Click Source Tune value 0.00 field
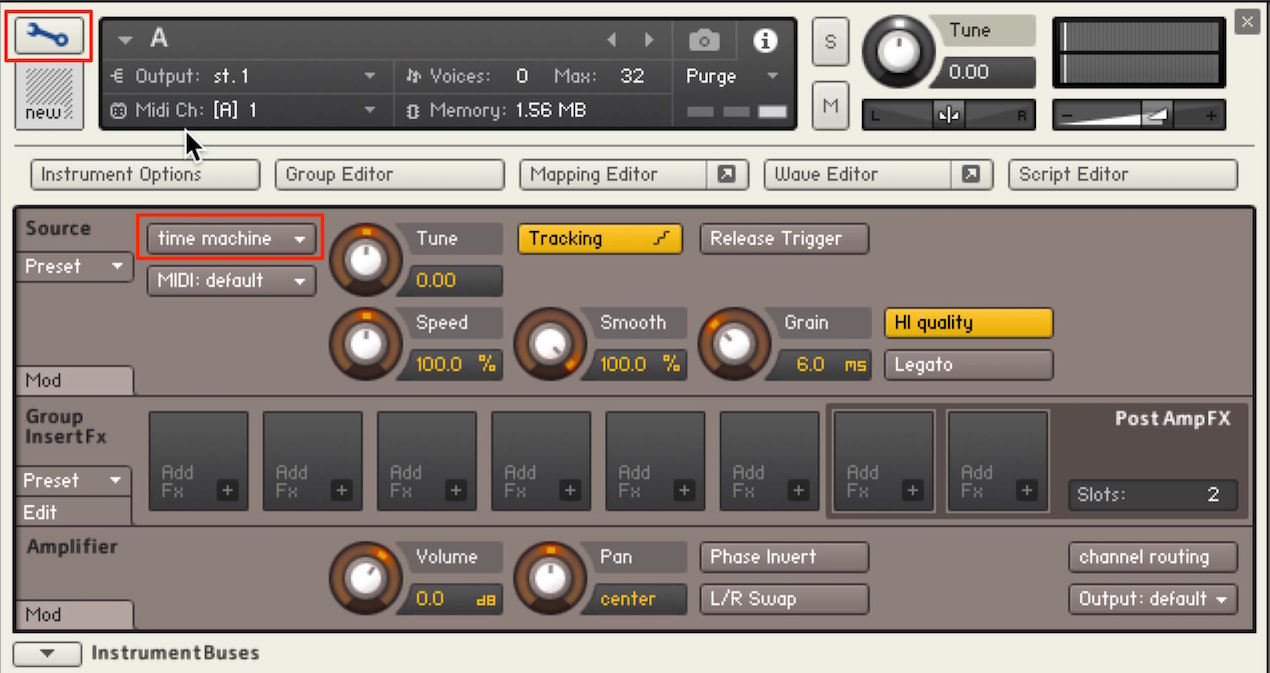Image resolution: width=1270 pixels, height=673 pixels. pos(451,281)
